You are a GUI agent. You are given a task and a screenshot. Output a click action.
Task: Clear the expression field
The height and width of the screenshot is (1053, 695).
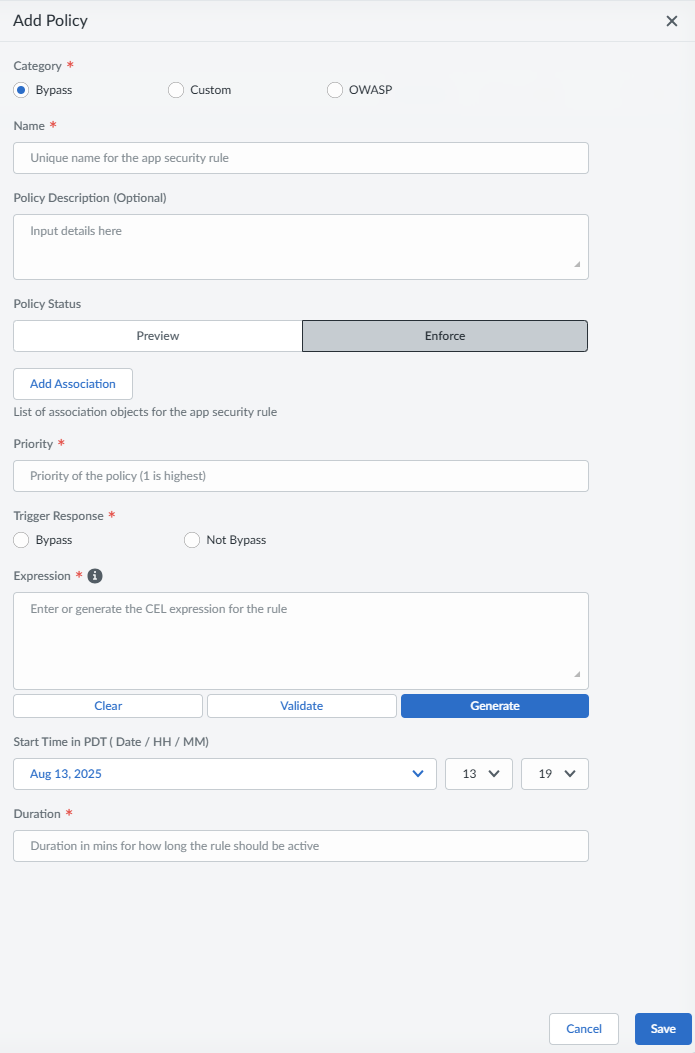pyautogui.click(x=108, y=706)
